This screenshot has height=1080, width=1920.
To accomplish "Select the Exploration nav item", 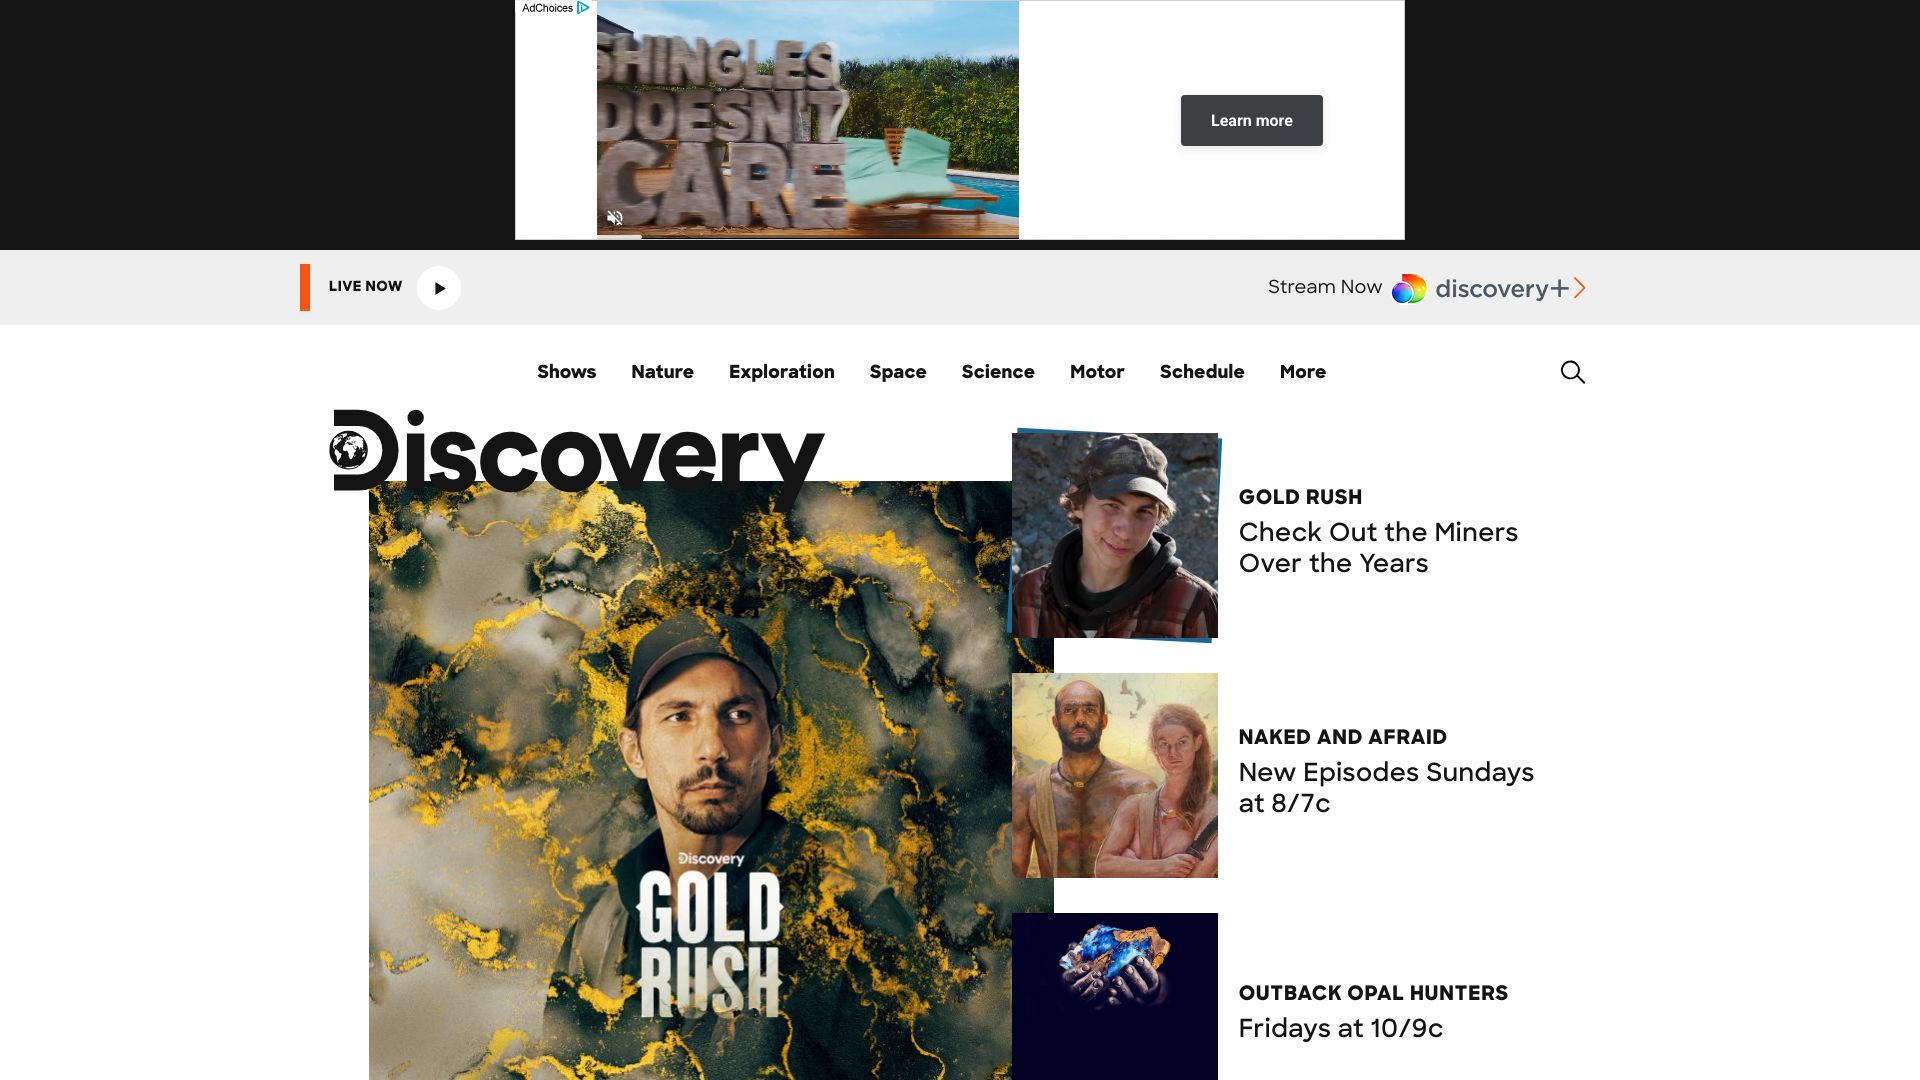I will 781,372.
